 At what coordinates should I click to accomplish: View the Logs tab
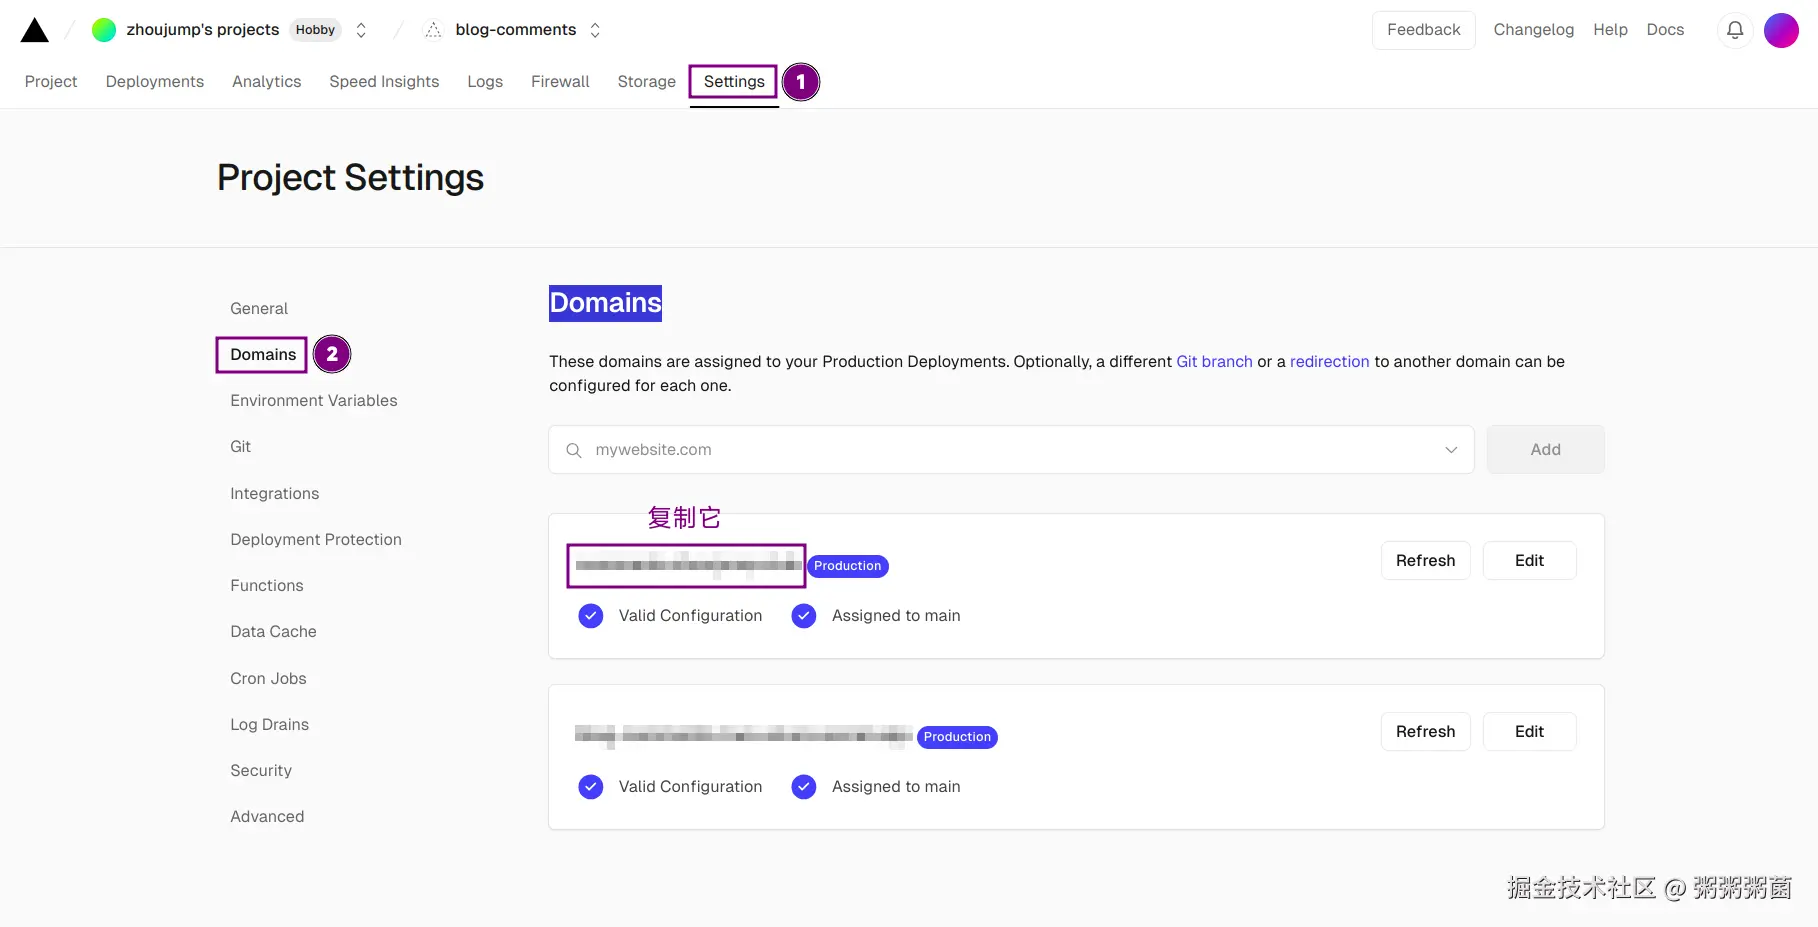(x=485, y=82)
